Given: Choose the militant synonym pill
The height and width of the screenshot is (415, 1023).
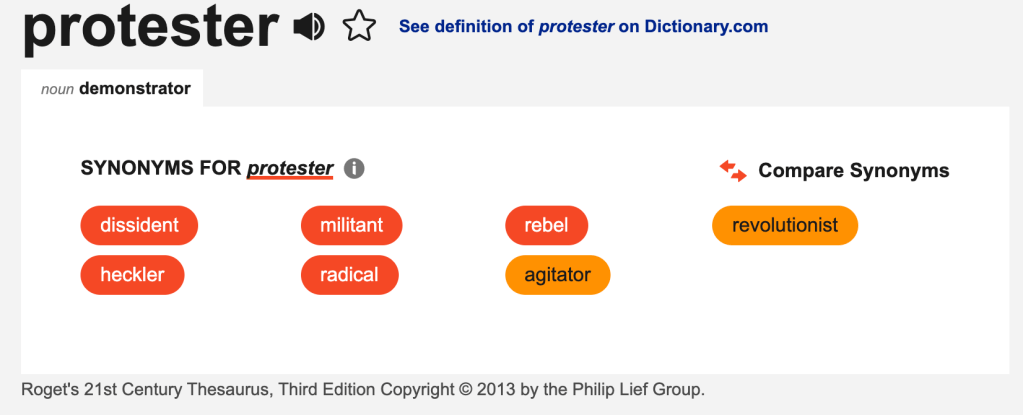Looking at the screenshot, I should coord(351,225).
